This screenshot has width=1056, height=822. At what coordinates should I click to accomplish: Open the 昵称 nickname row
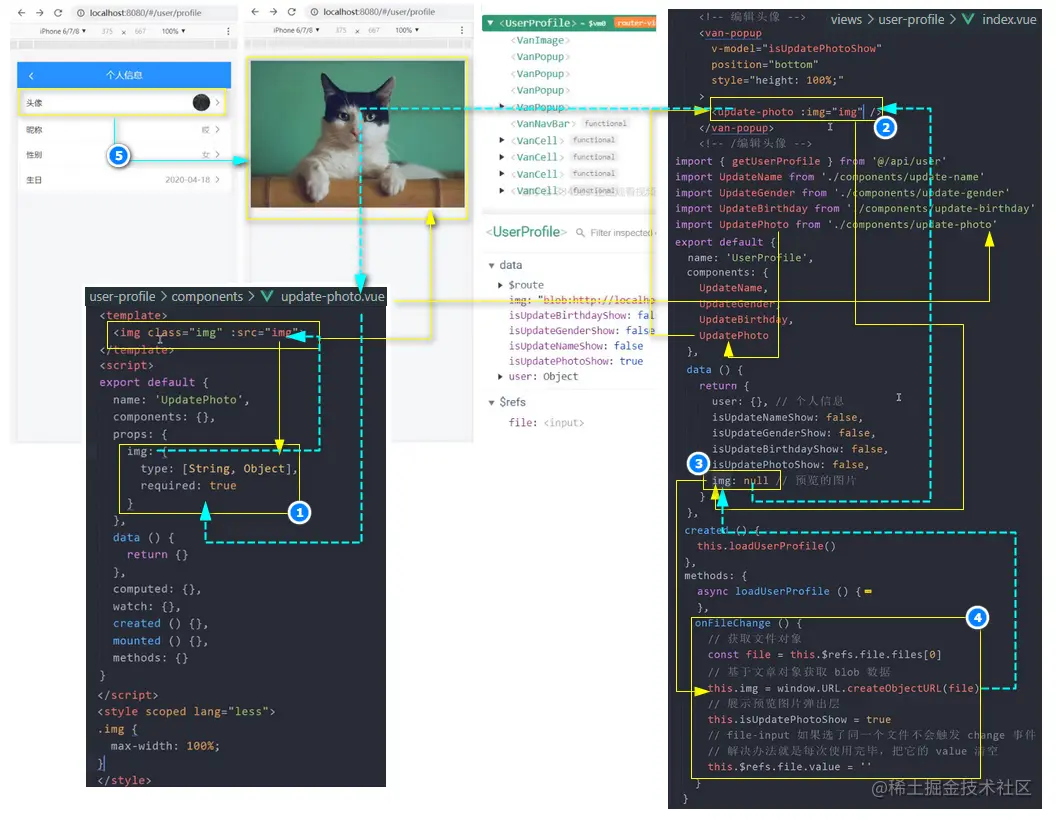pos(122,129)
